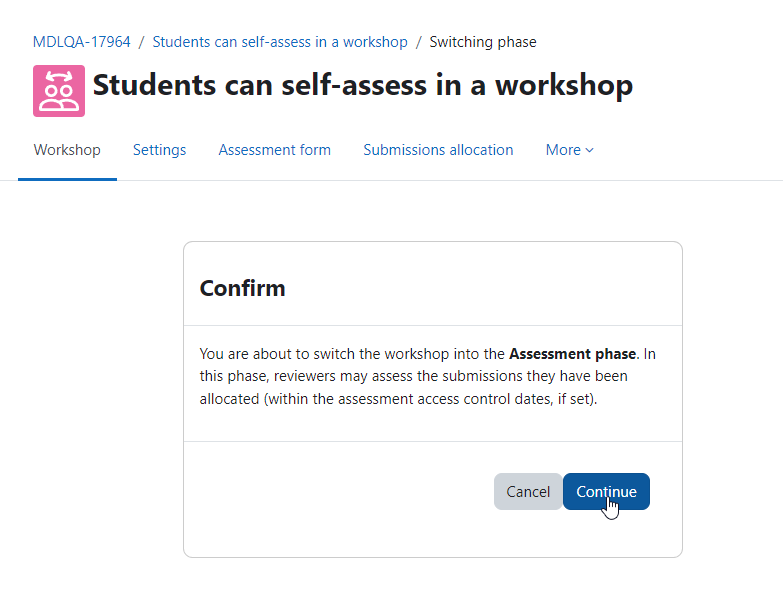Open the Settings tab
The image size is (783, 590).
pyautogui.click(x=159, y=150)
